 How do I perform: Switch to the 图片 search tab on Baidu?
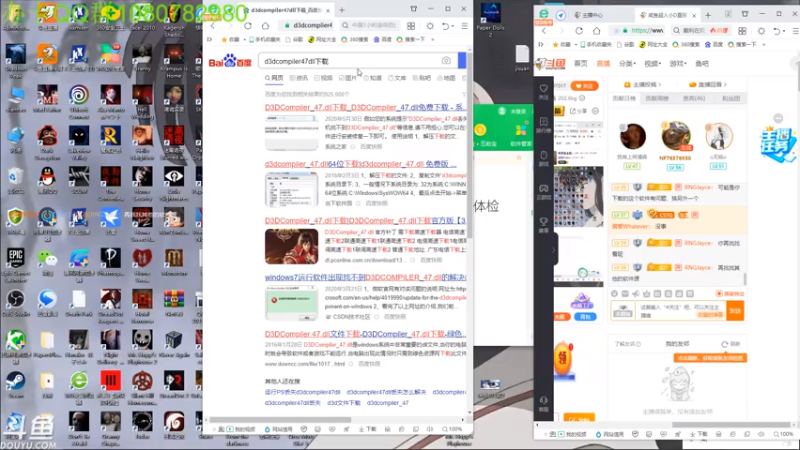[348, 78]
